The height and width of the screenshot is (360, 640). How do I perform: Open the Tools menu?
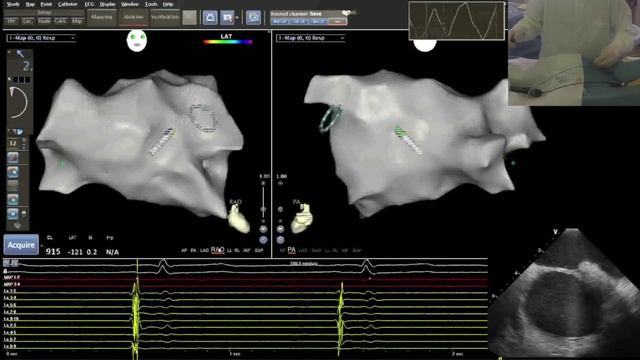pyautogui.click(x=151, y=4)
